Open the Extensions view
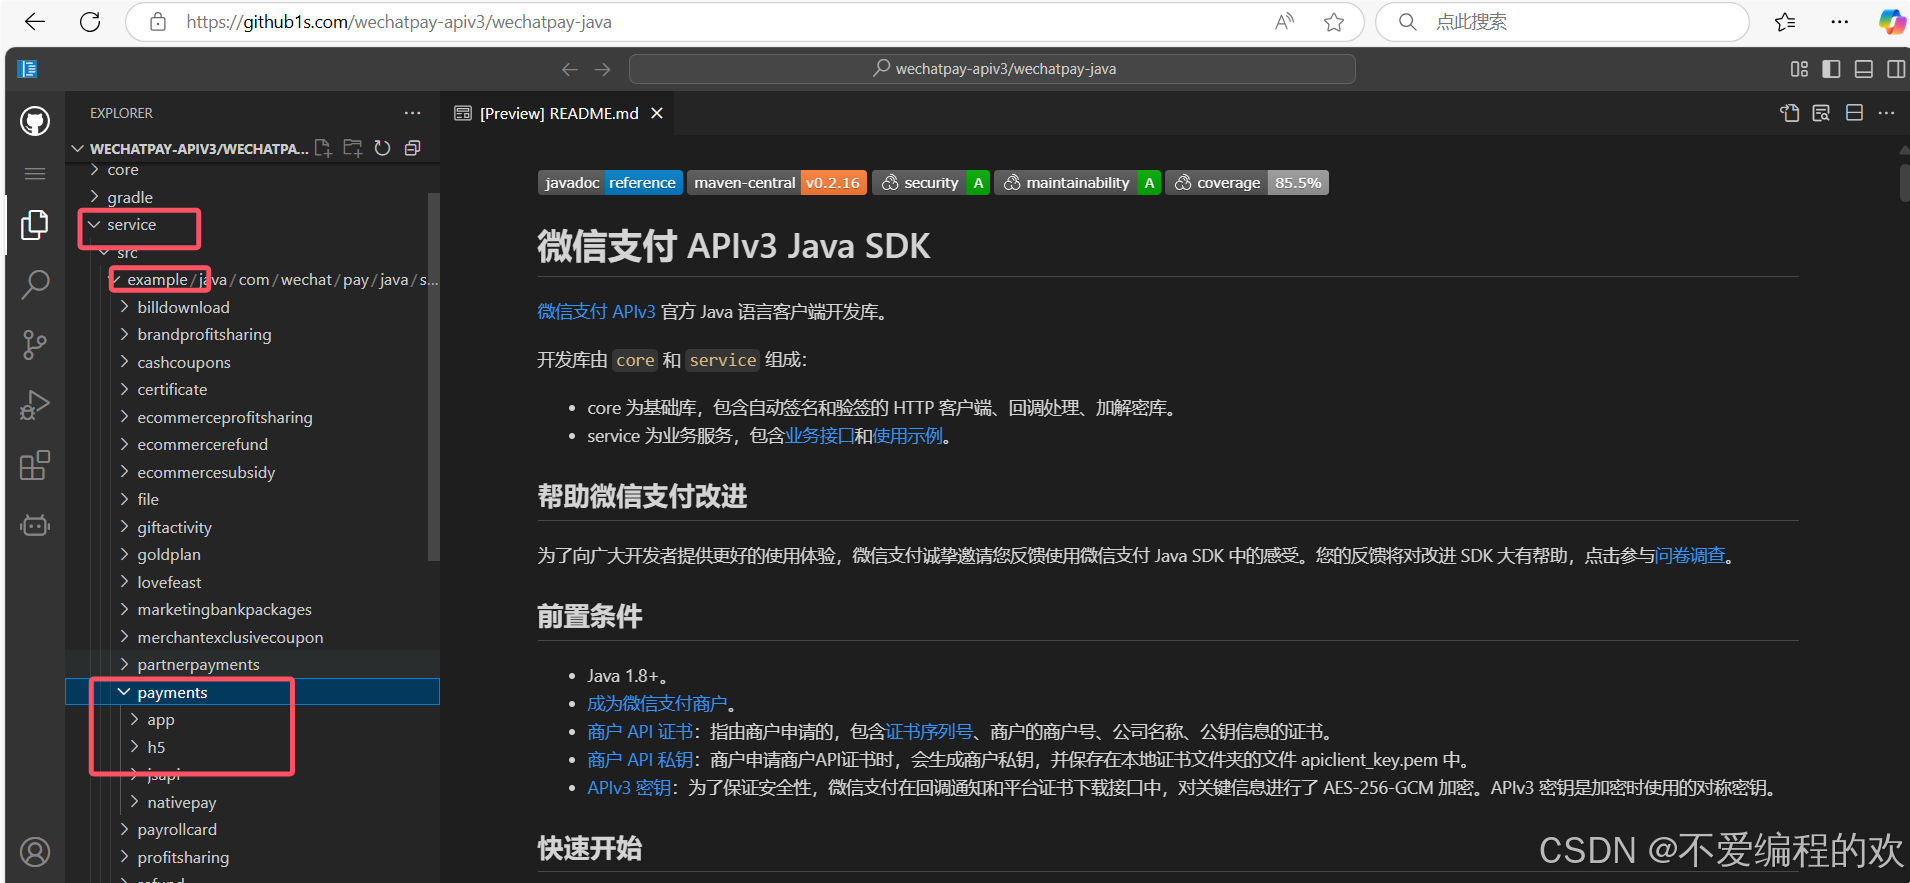1910x883 pixels. pyautogui.click(x=35, y=465)
